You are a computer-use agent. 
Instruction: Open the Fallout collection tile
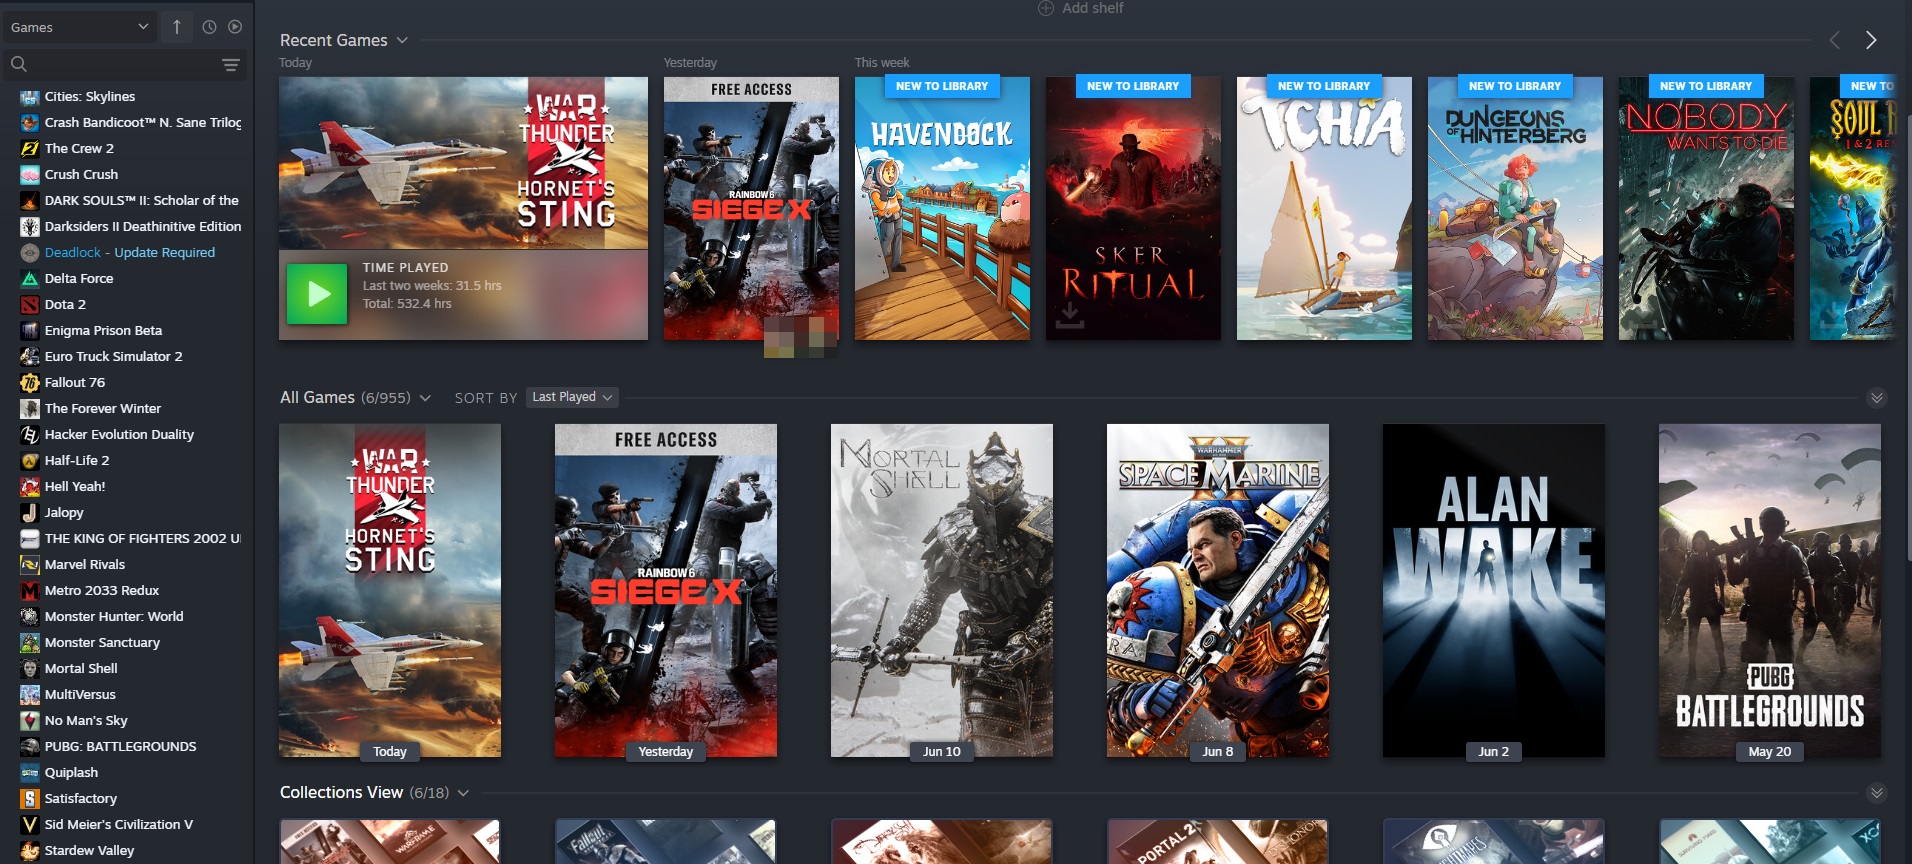pyautogui.click(x=666, y=841)
